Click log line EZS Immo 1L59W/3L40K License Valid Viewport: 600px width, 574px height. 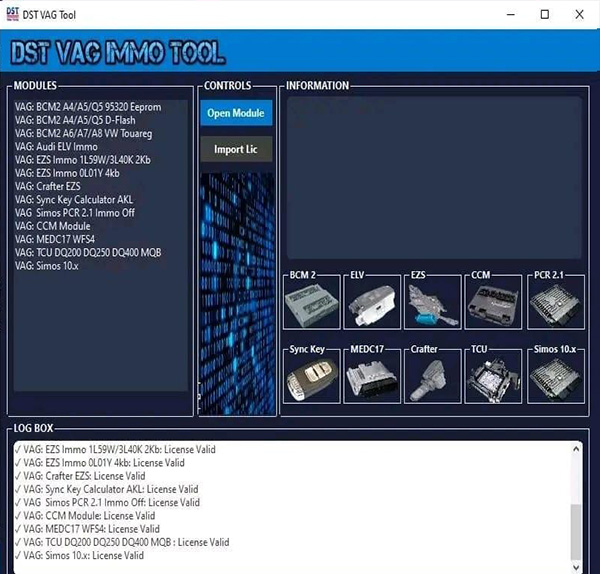pos(115,449)
